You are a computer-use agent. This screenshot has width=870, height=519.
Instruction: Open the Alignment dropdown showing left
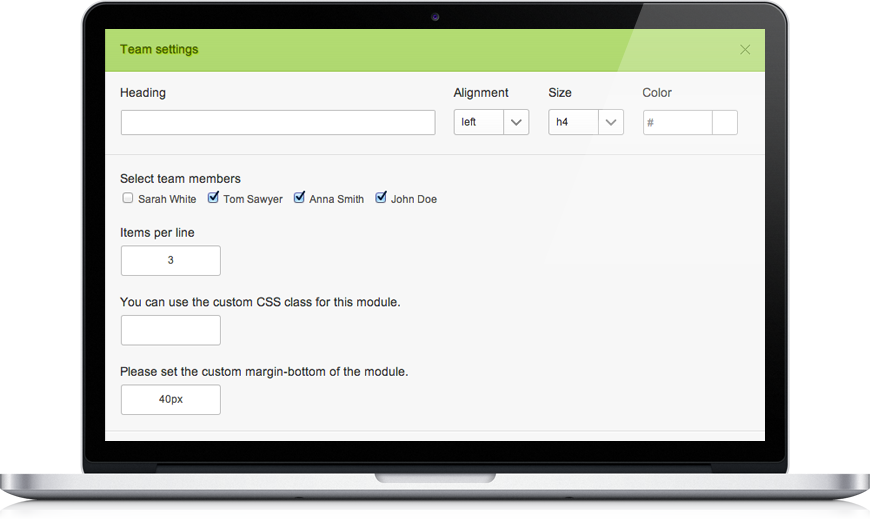click(491, 122)
